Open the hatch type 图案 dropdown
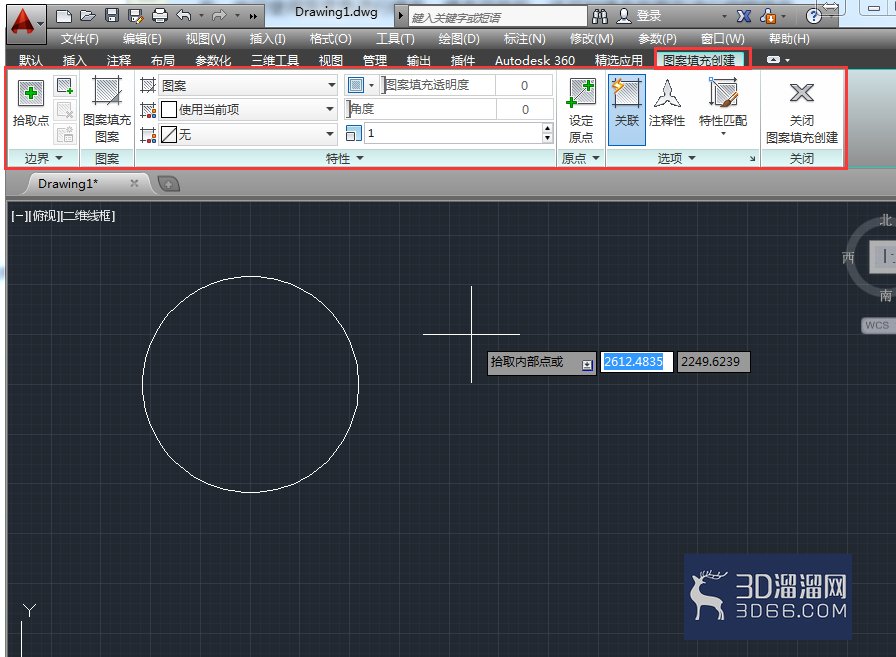The image size is (896, 657). [x=248, y=86]
